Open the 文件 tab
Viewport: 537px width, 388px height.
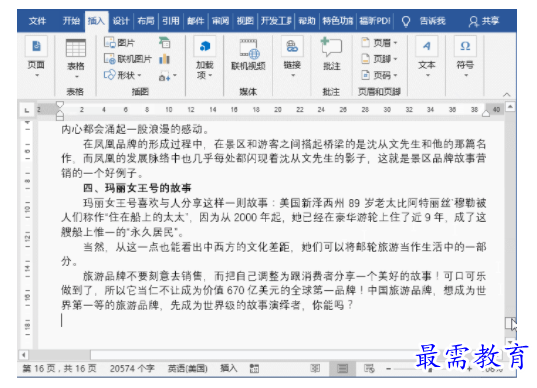[x=37, y=21]
